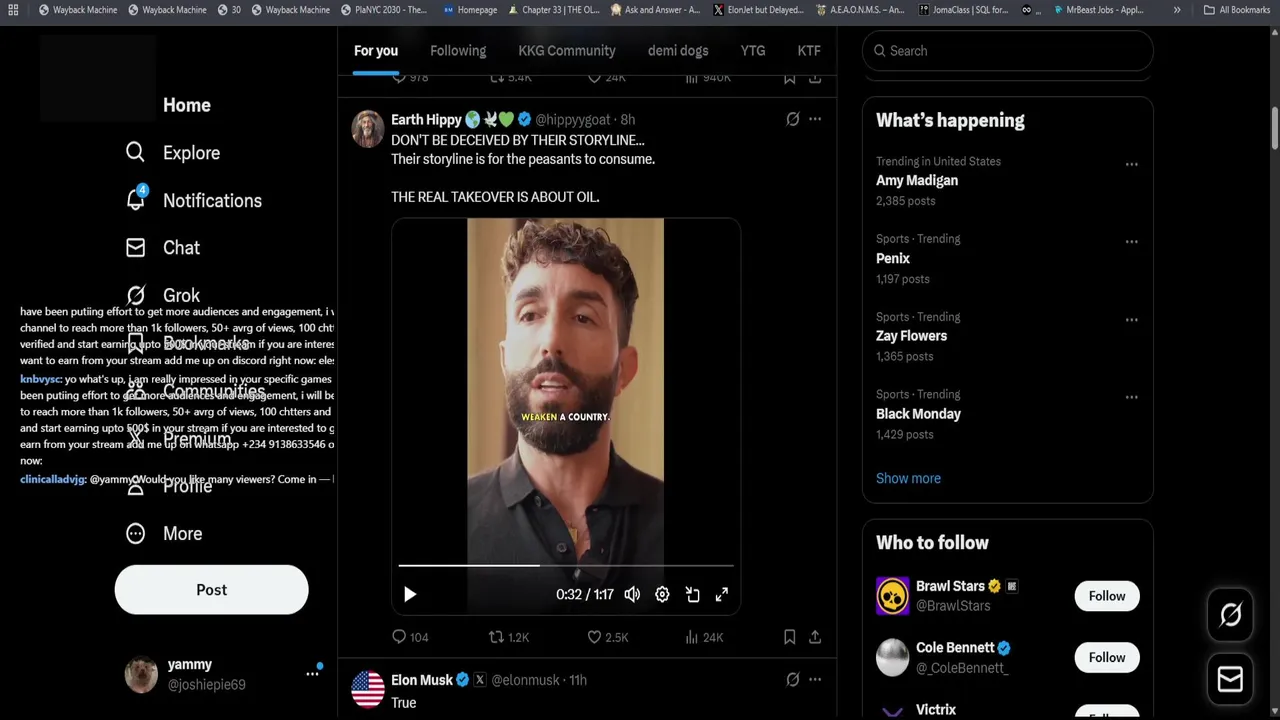Open Earth Hippy avatar thumbnail
1280x720 pixels.
(368, 129)
